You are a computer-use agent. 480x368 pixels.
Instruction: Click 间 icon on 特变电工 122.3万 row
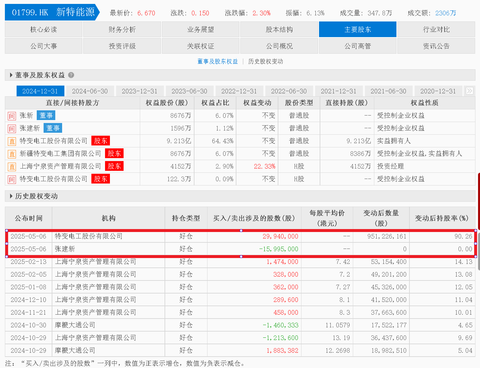pyautogui.click(x=12, y=180)
